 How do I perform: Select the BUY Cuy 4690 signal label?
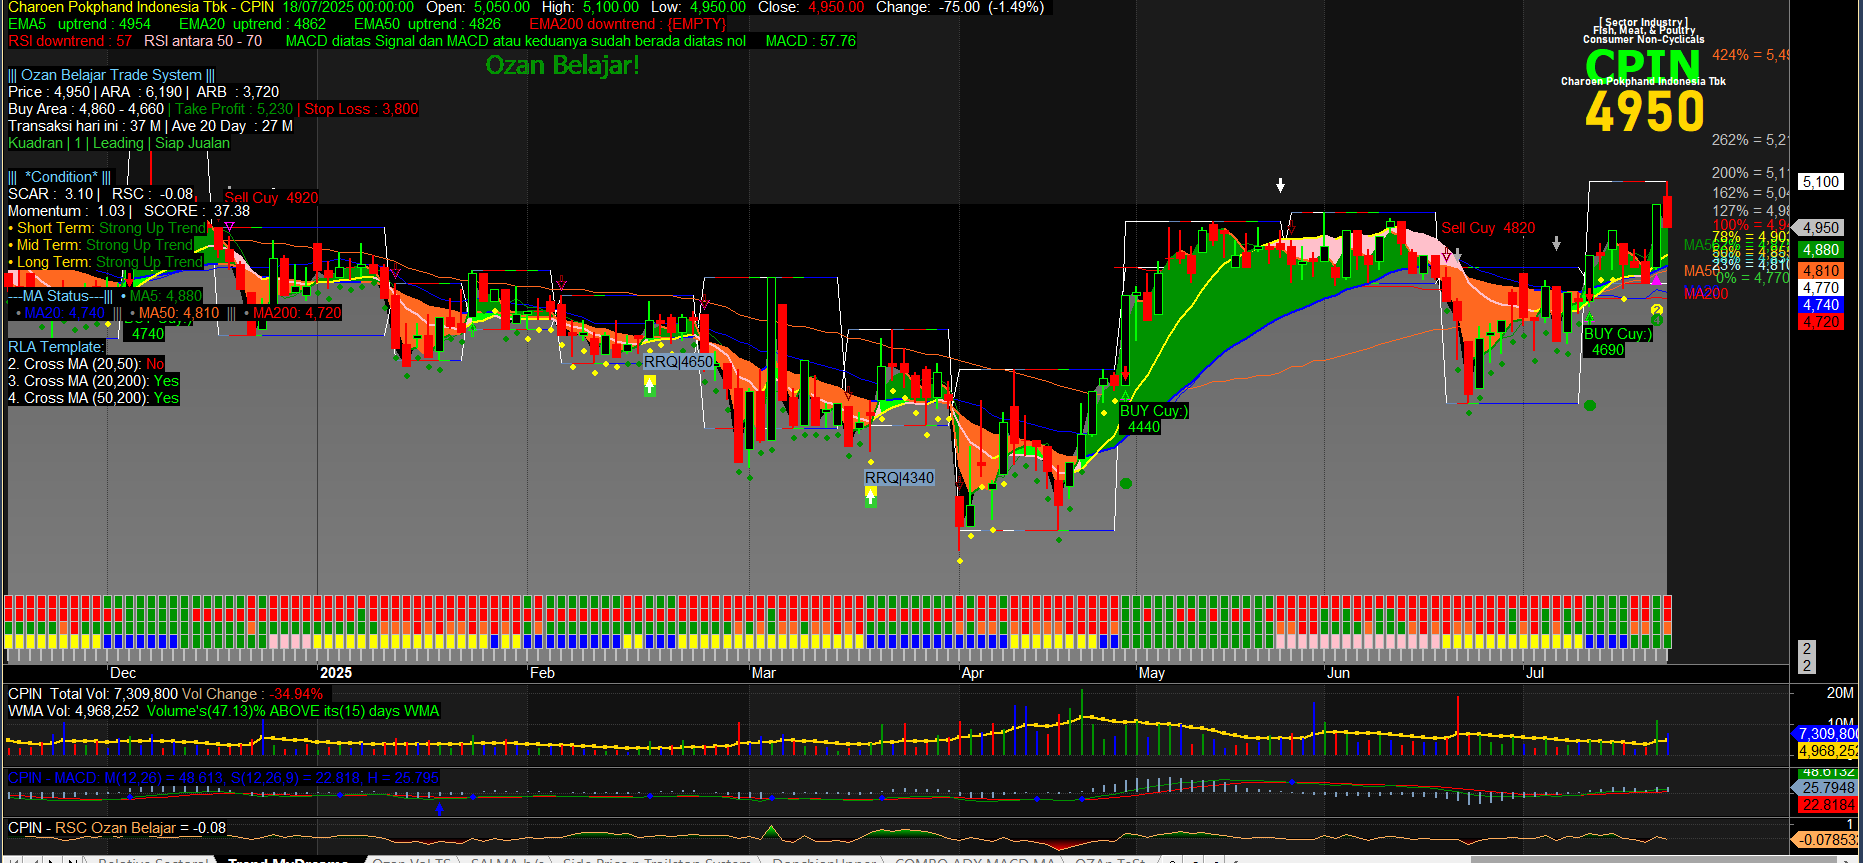(1617, 341)
